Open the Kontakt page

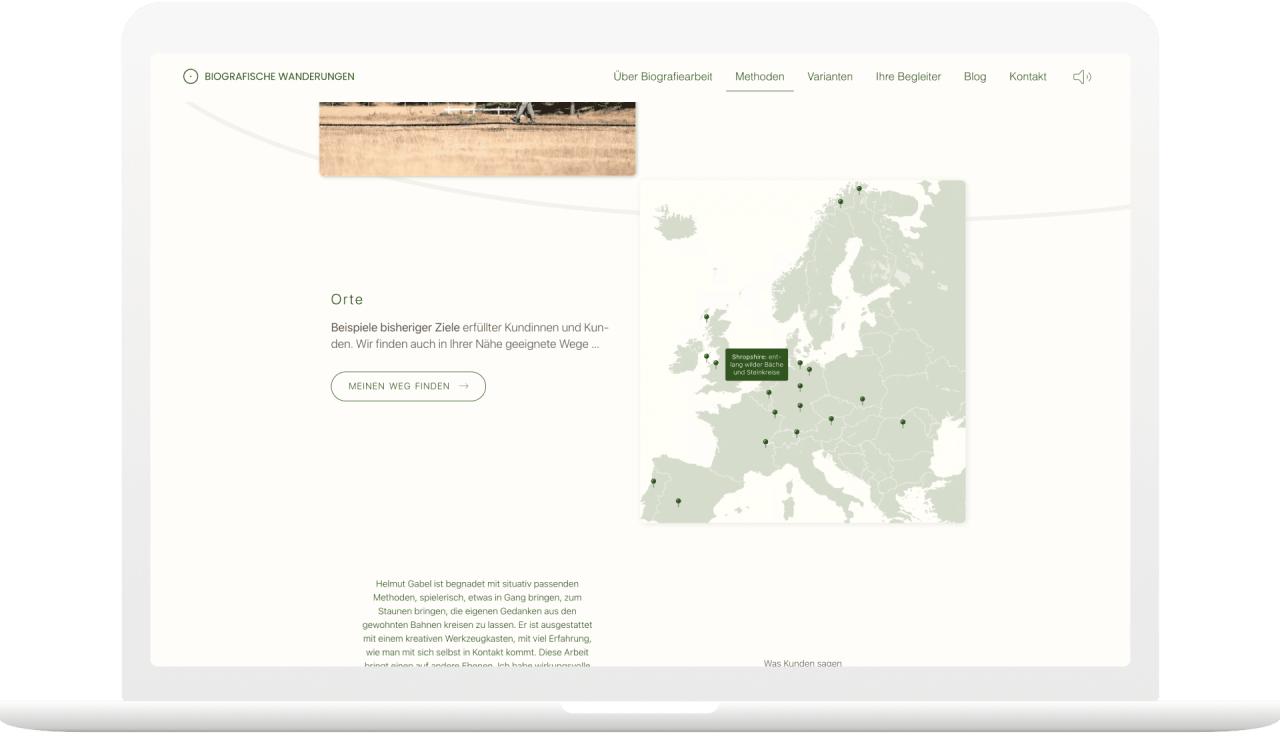(x=1028, y=76)
